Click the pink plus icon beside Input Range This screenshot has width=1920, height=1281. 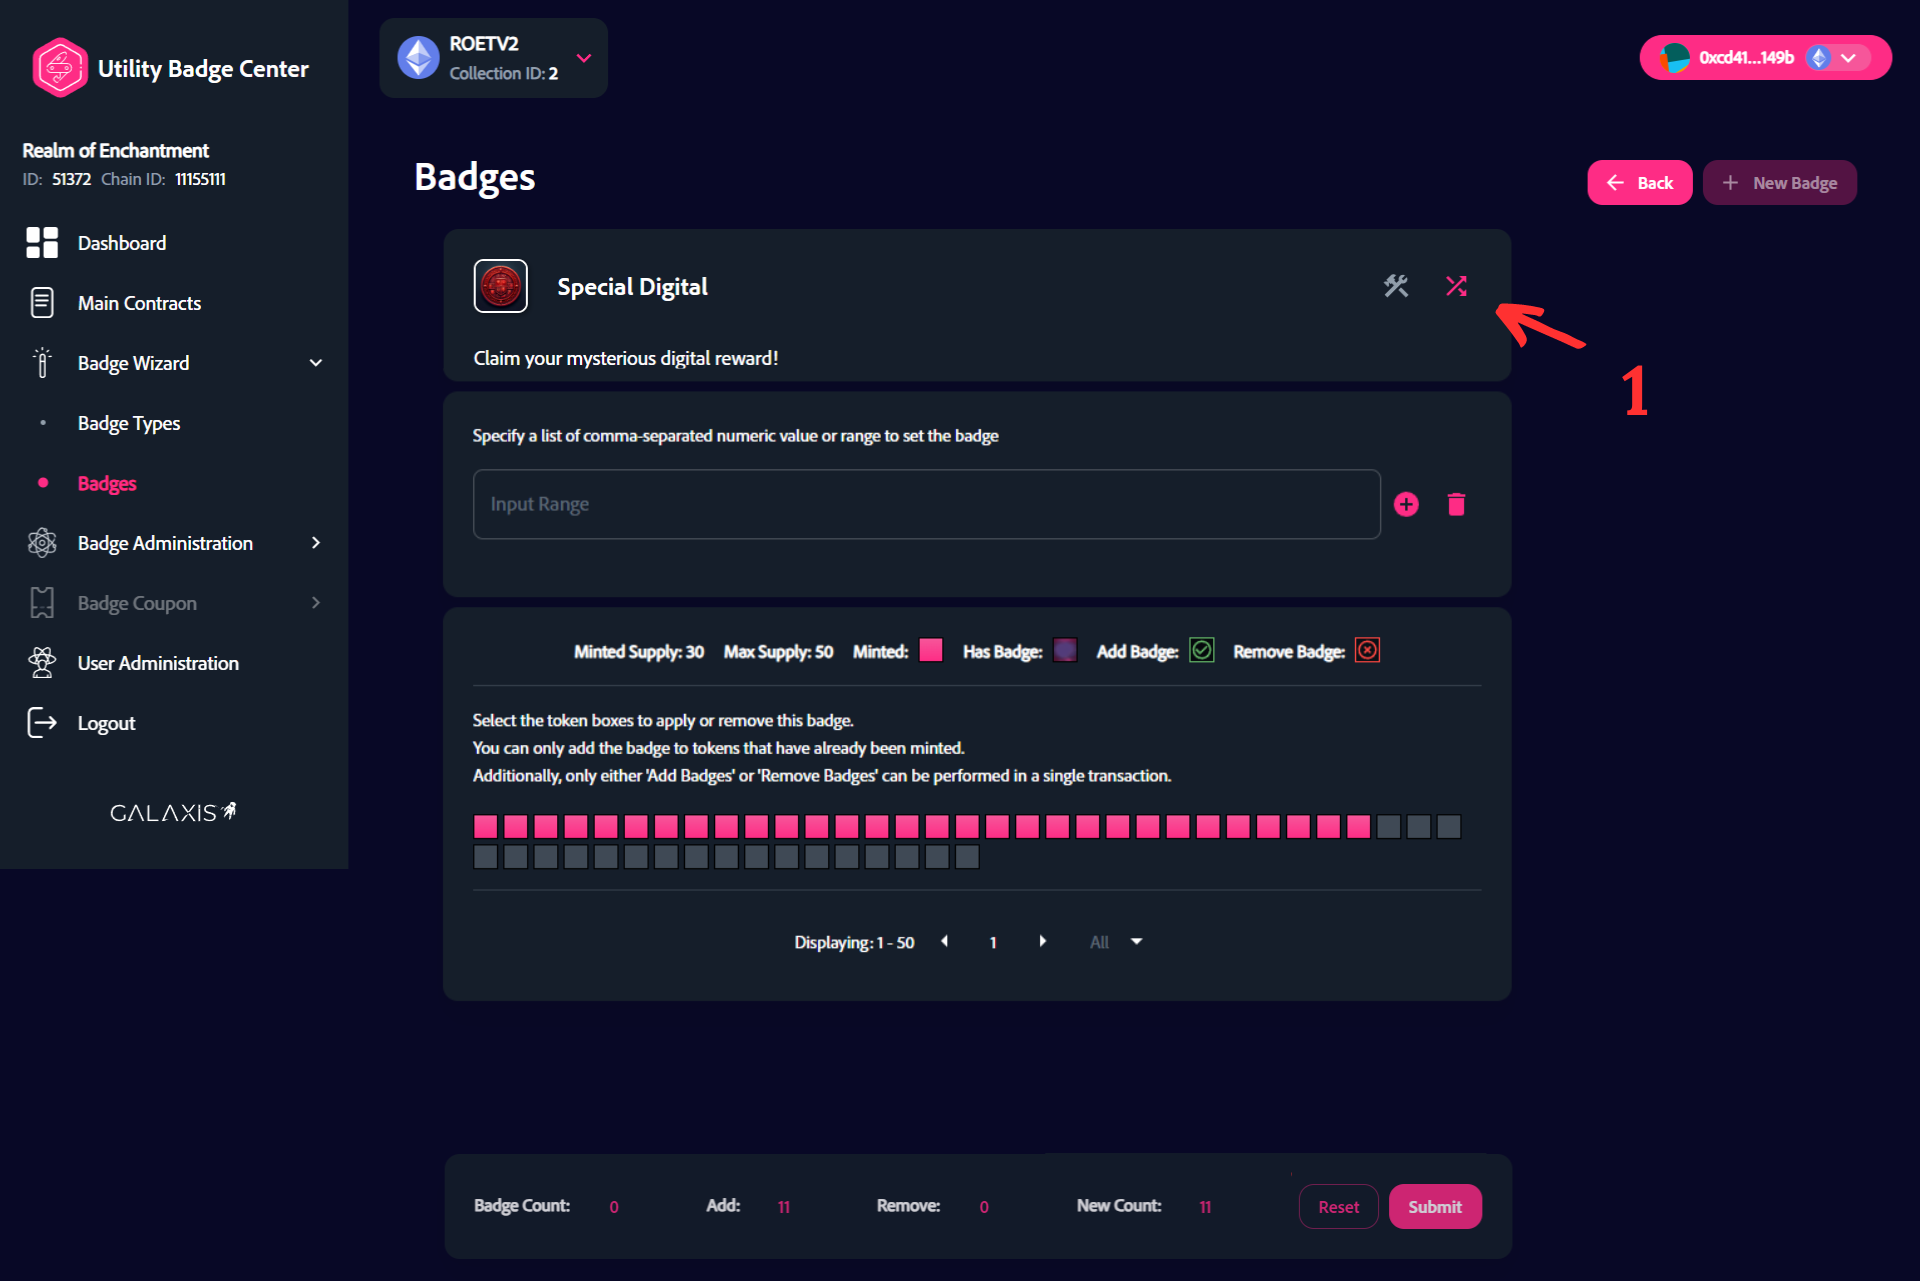click(x=1406, y=504)
